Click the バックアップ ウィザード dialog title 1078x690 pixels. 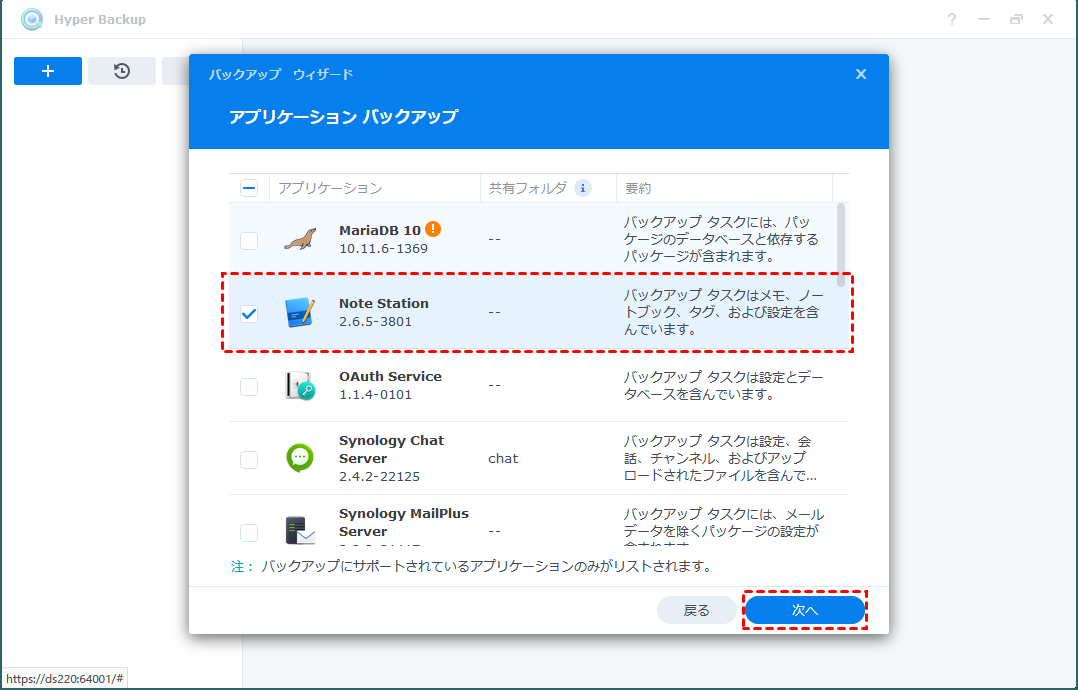[x=281, y=74]
